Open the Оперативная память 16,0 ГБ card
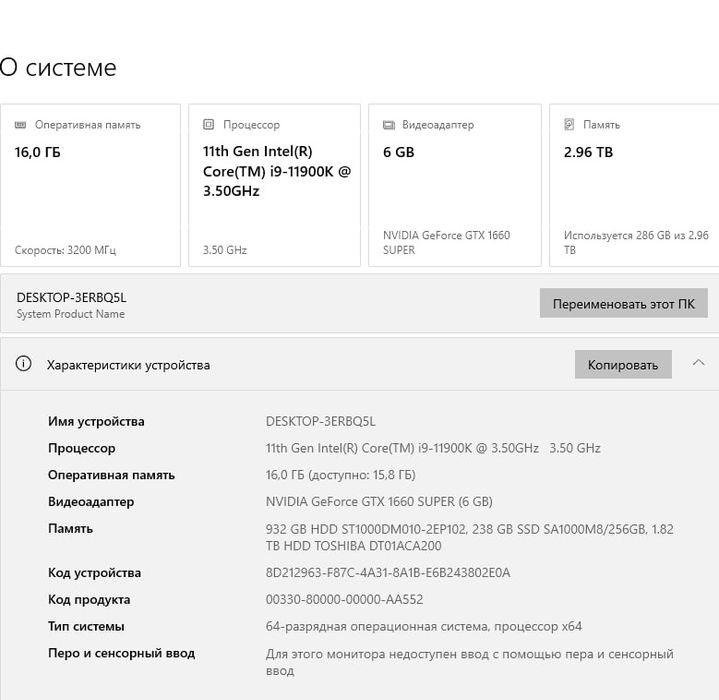The width and height of the screenshot is (719, 700). pyautogui.click(x=90, y=185)
